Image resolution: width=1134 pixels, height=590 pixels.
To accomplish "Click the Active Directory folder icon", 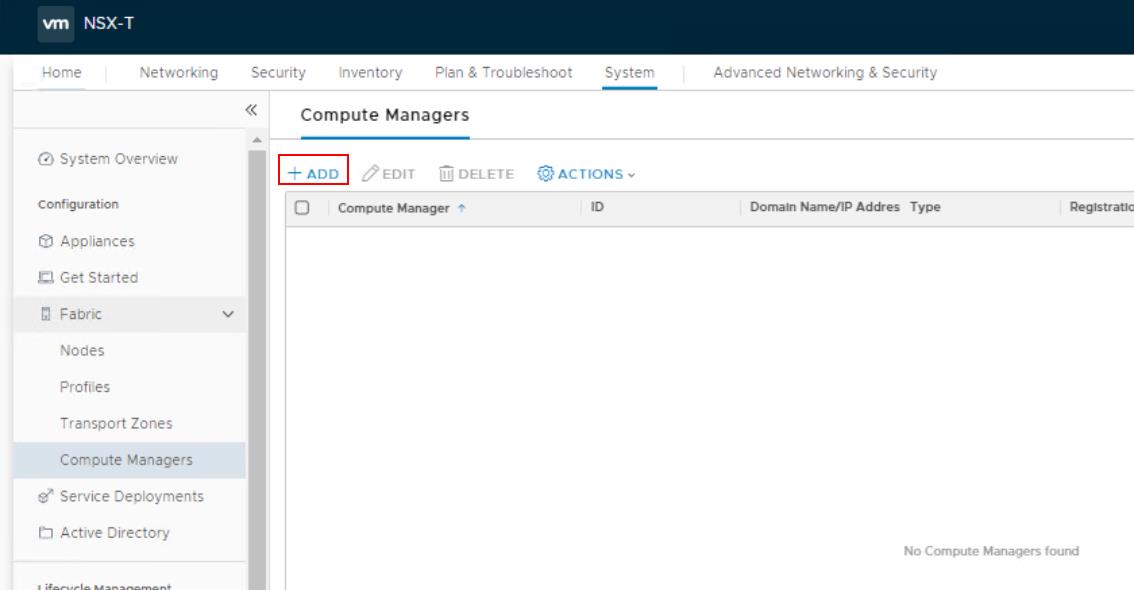I will [46, 533].
